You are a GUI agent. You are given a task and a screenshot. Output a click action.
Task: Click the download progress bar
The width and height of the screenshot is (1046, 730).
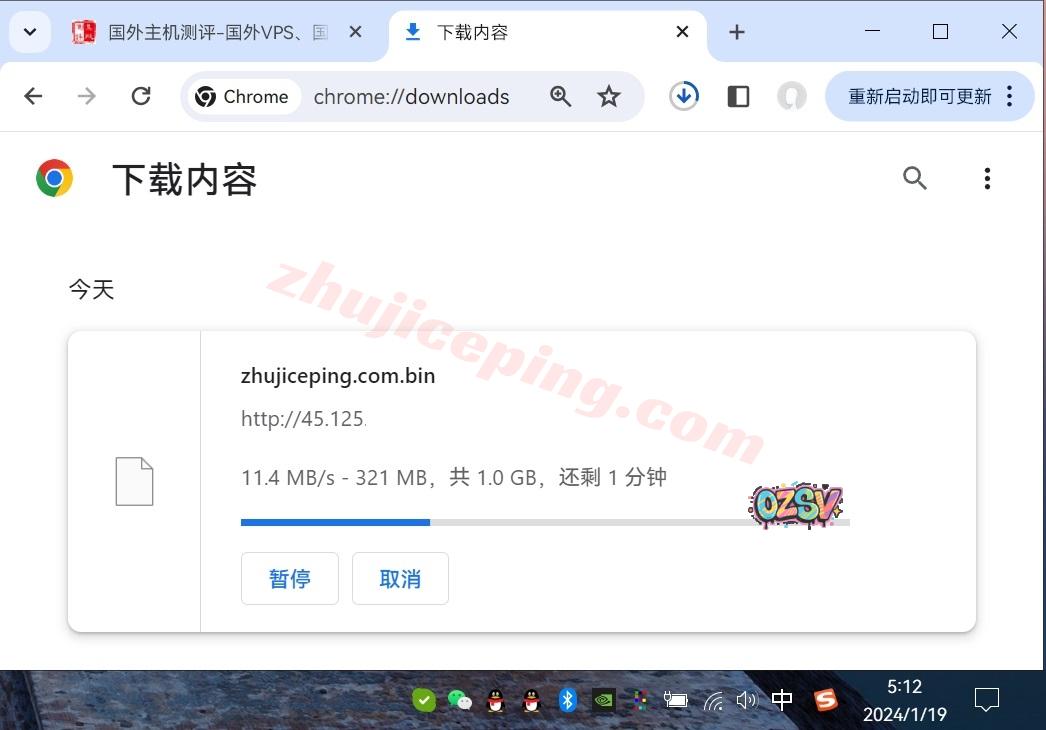(x=545, y=522)
